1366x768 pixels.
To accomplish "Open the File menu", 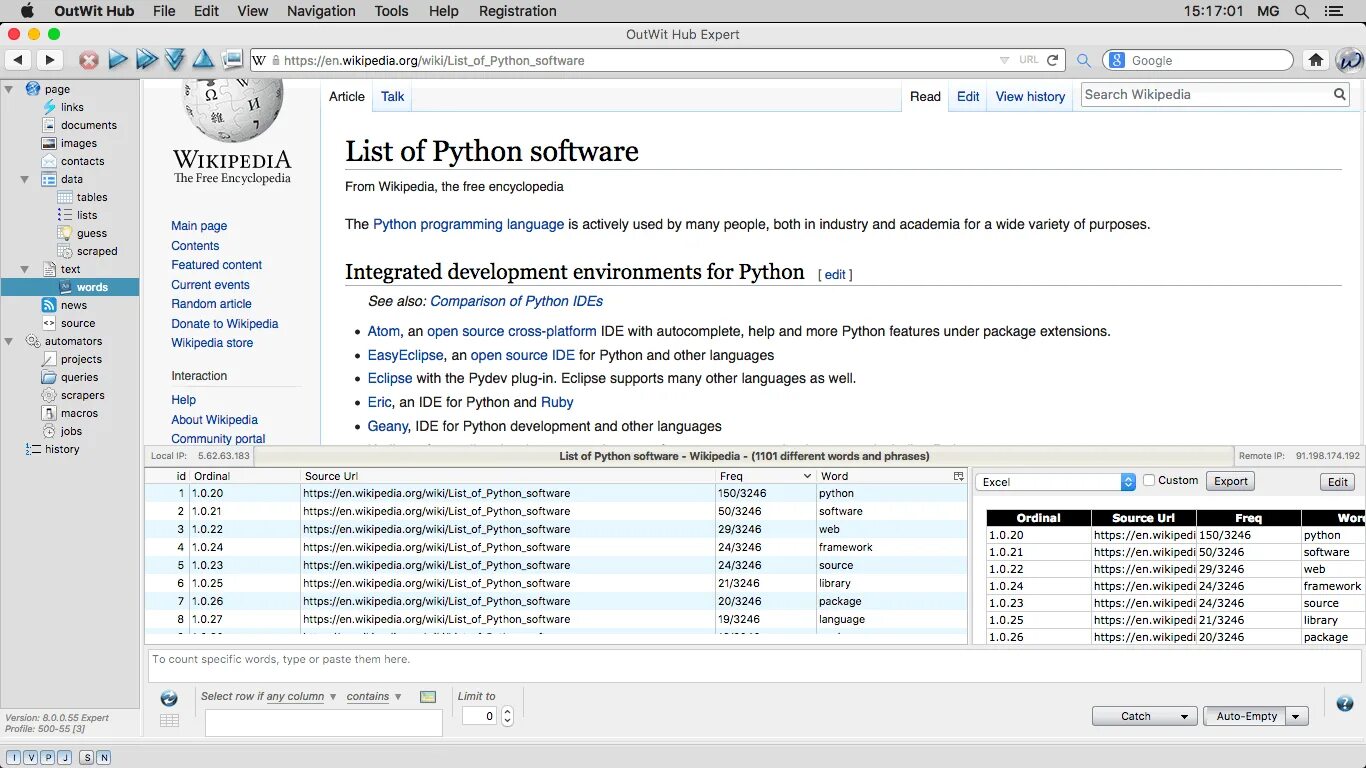I will tap(164, 11).
